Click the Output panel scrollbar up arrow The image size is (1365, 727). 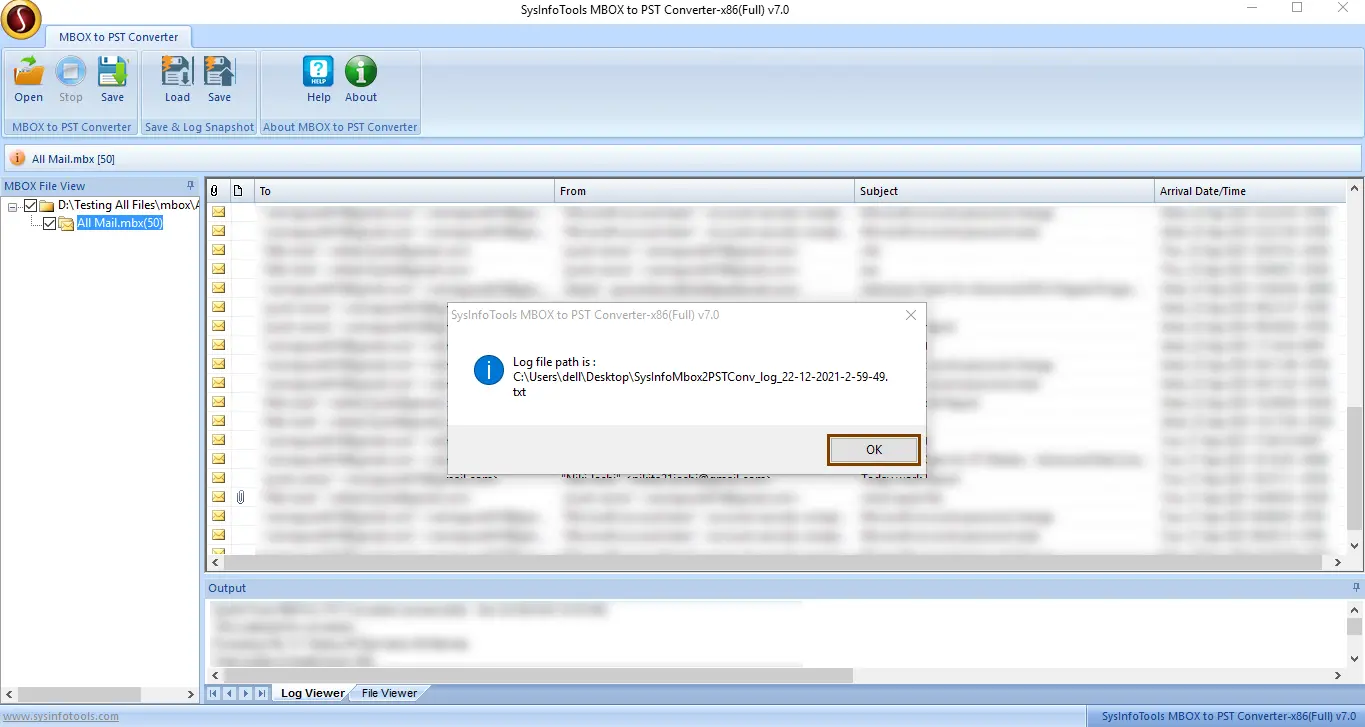(1356, 608)
